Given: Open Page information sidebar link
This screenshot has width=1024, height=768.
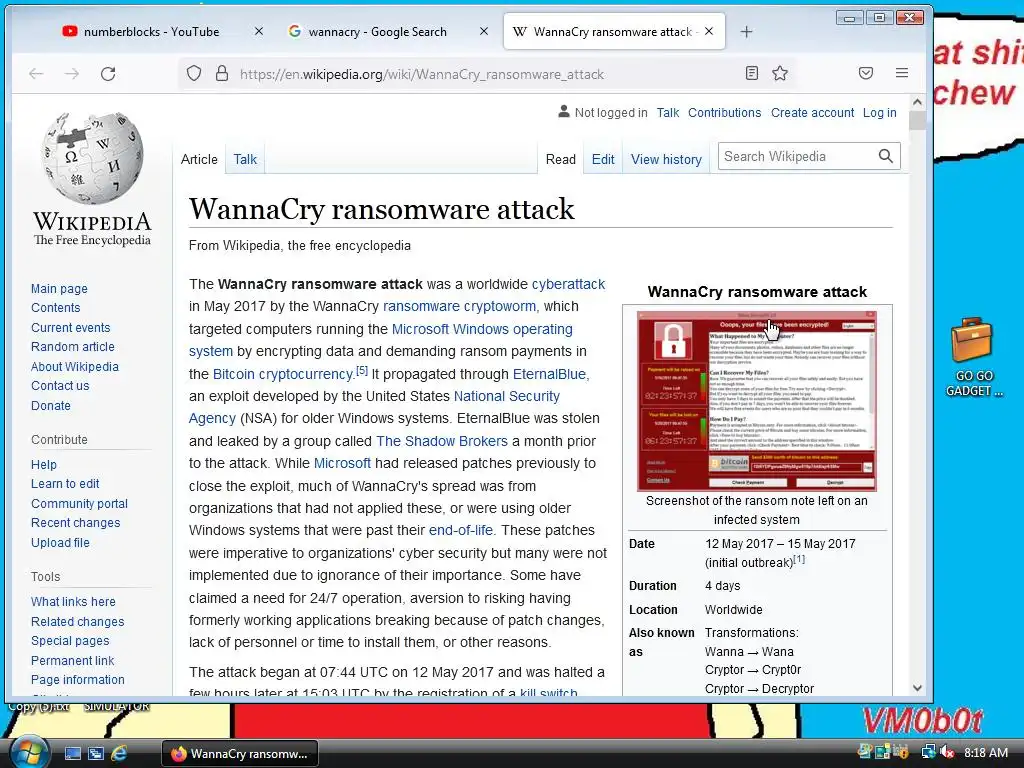Looking at the screenshot, I should pos(78,680).
